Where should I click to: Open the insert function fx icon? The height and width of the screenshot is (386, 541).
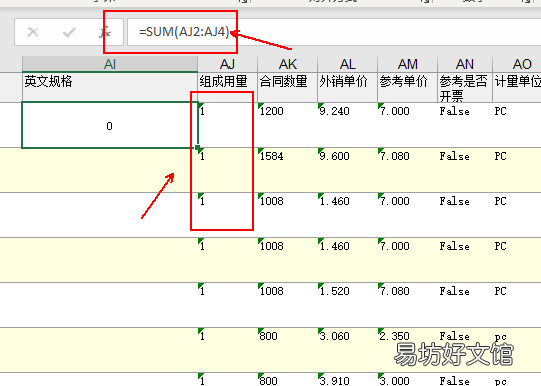(x=105, y=32)
